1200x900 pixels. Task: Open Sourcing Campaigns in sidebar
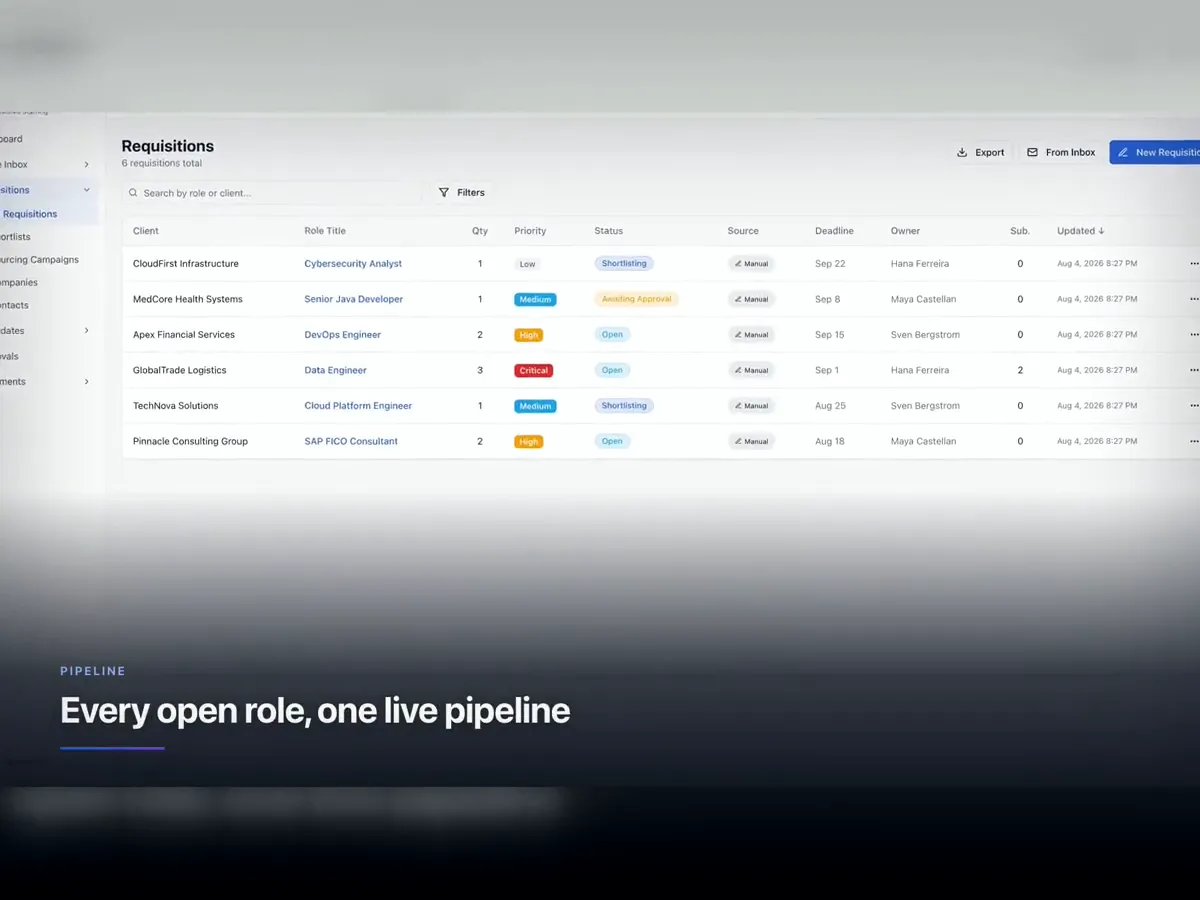39,260
